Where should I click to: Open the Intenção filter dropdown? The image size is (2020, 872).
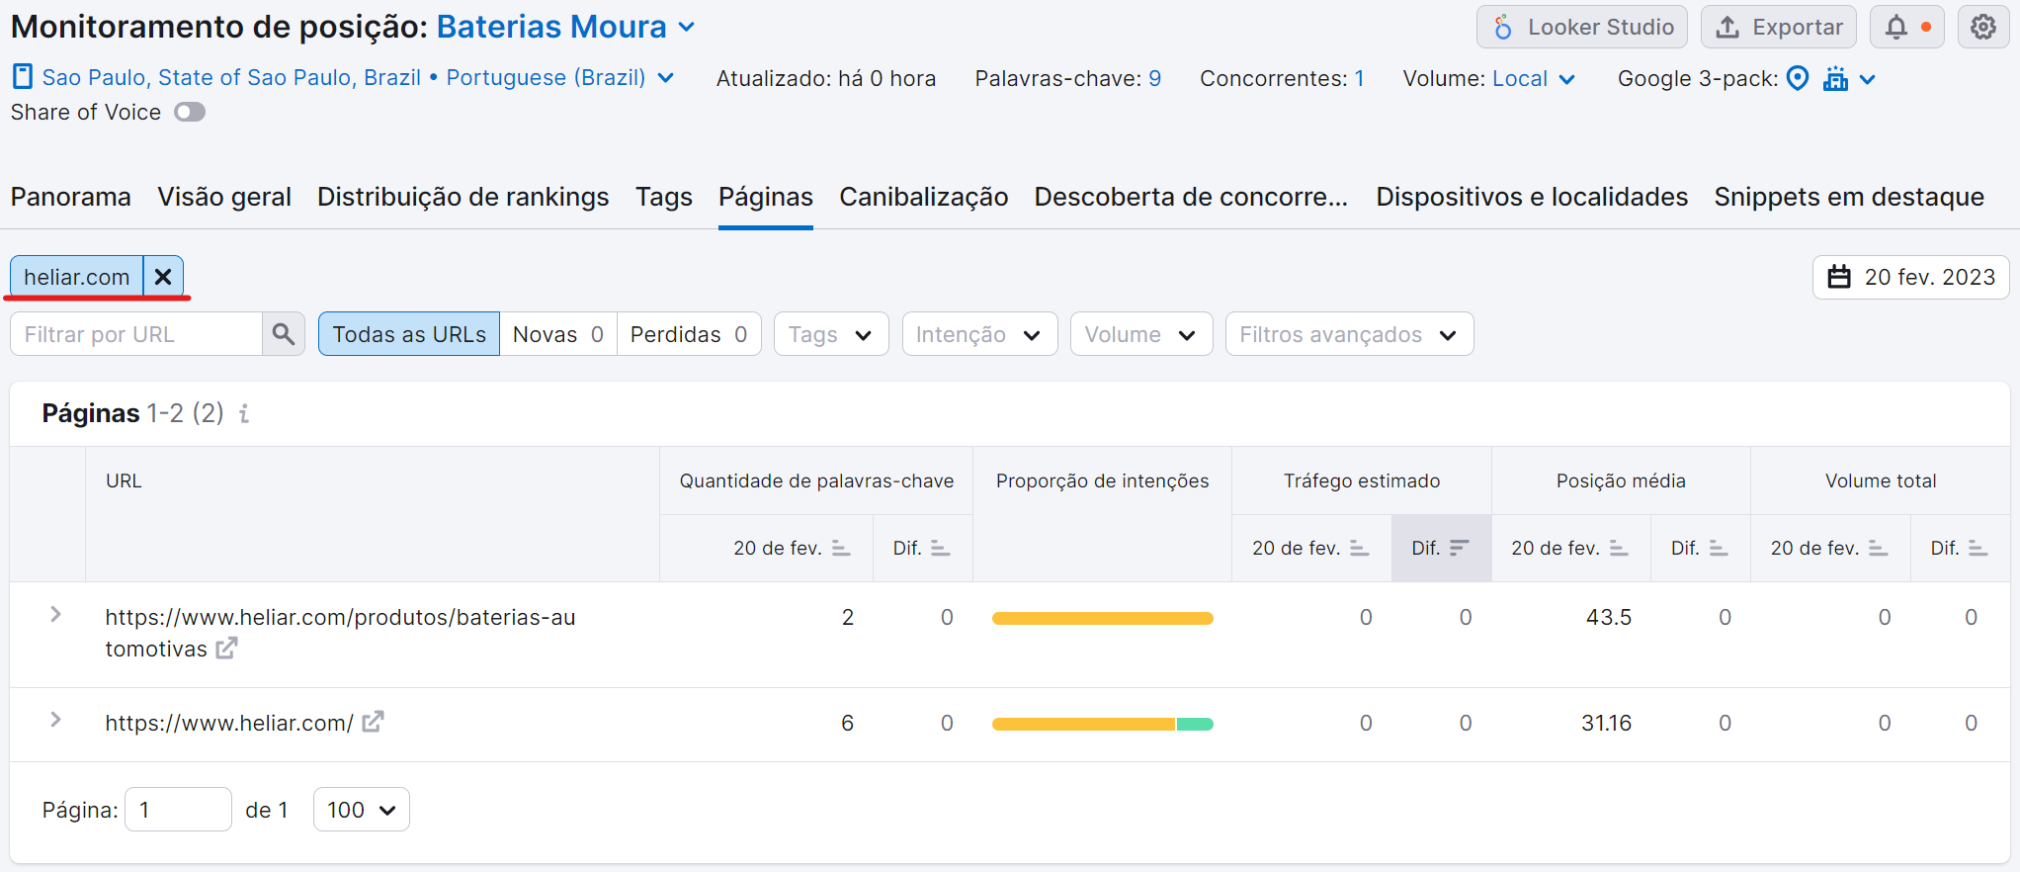980,334
